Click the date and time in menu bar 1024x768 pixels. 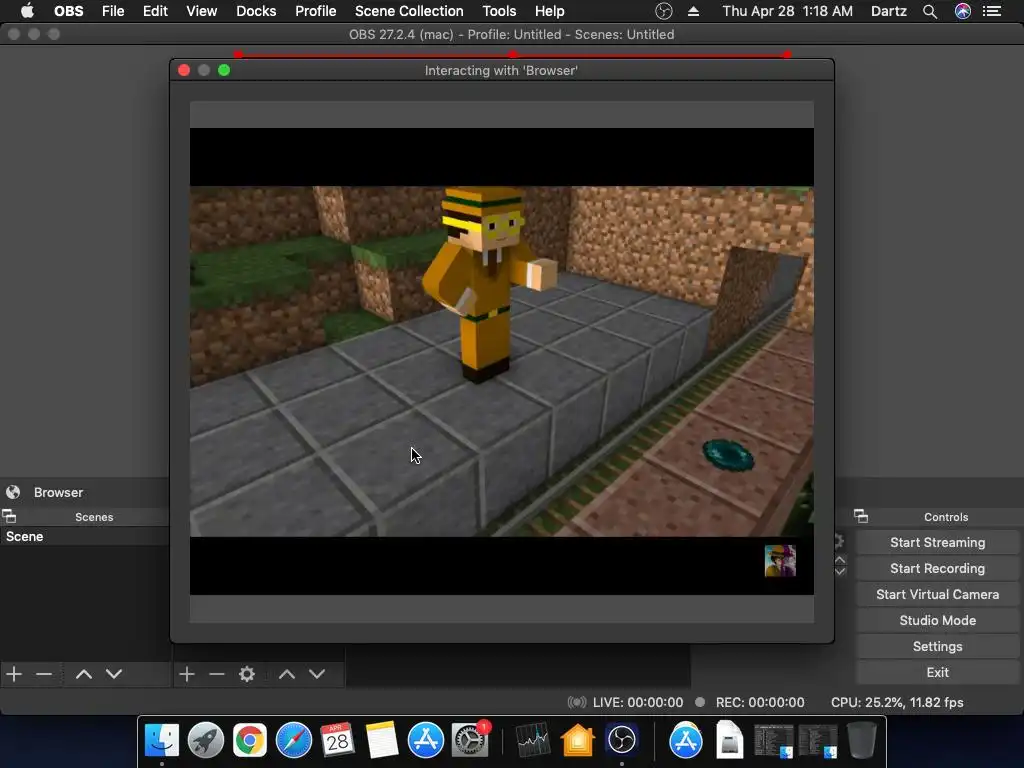click(x=787, y=11)
